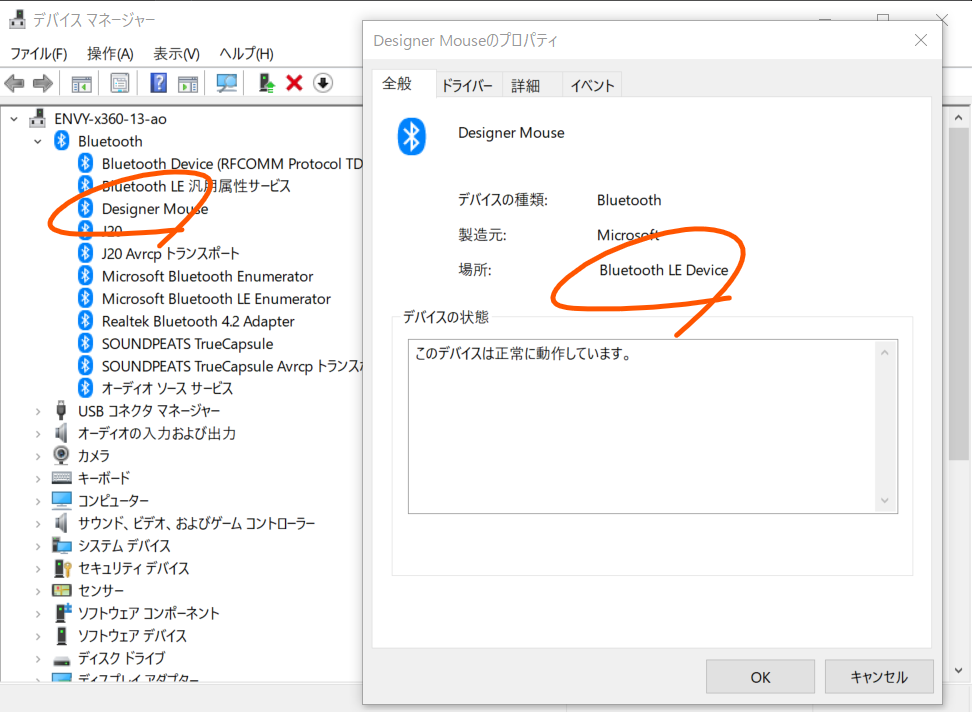Click the OK button
This screenshot has height=712, width=972.
point(760,677)
